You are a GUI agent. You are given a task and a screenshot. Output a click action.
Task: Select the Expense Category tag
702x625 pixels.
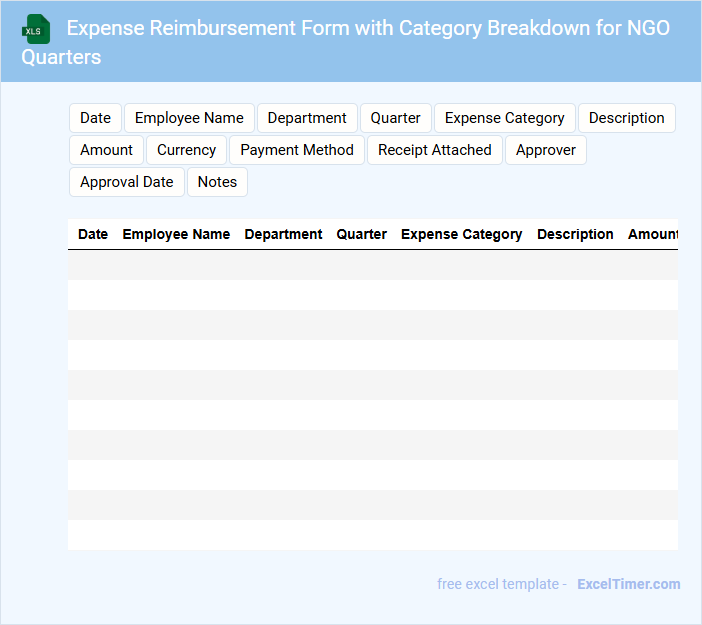[504, 118]
